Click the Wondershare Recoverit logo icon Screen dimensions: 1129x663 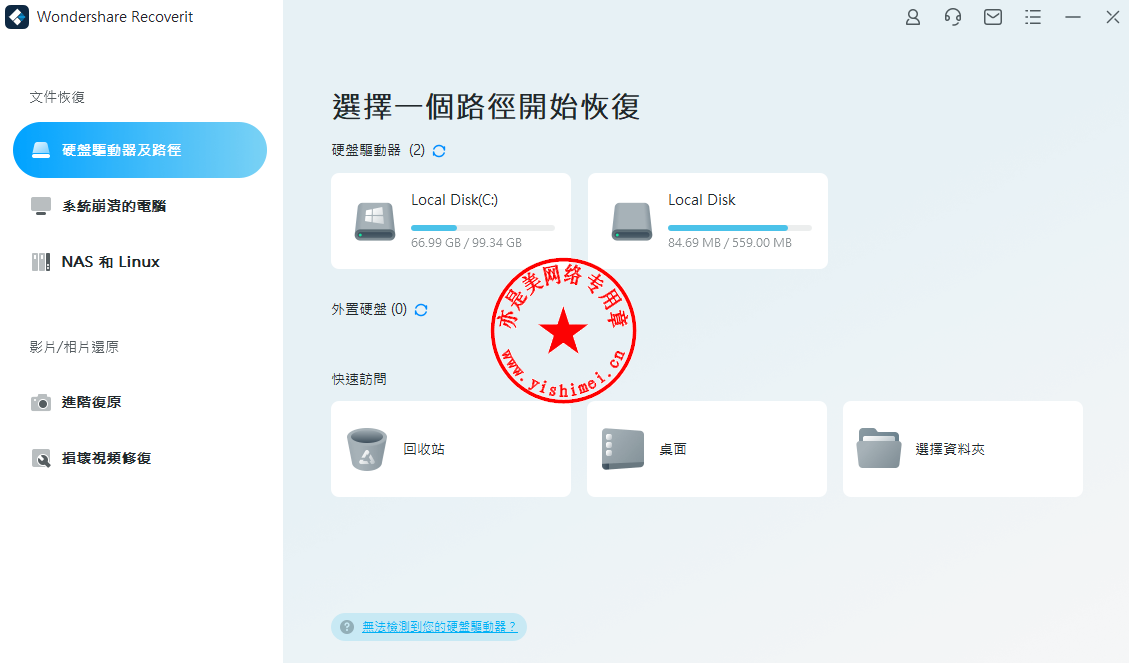tap(16, 17)
